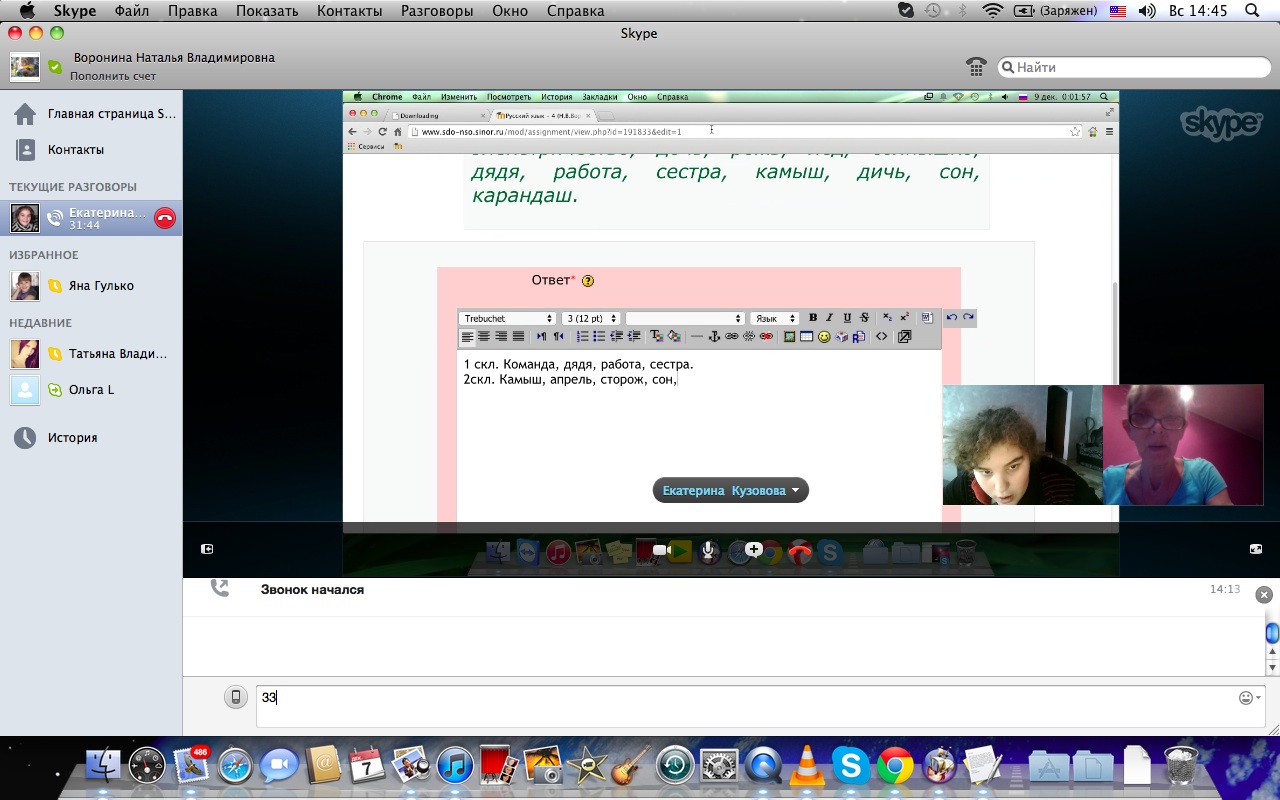Open the chat with Яна Гулько
The width and height of the screenshot is (1280, 800).
tap(100, 286)
